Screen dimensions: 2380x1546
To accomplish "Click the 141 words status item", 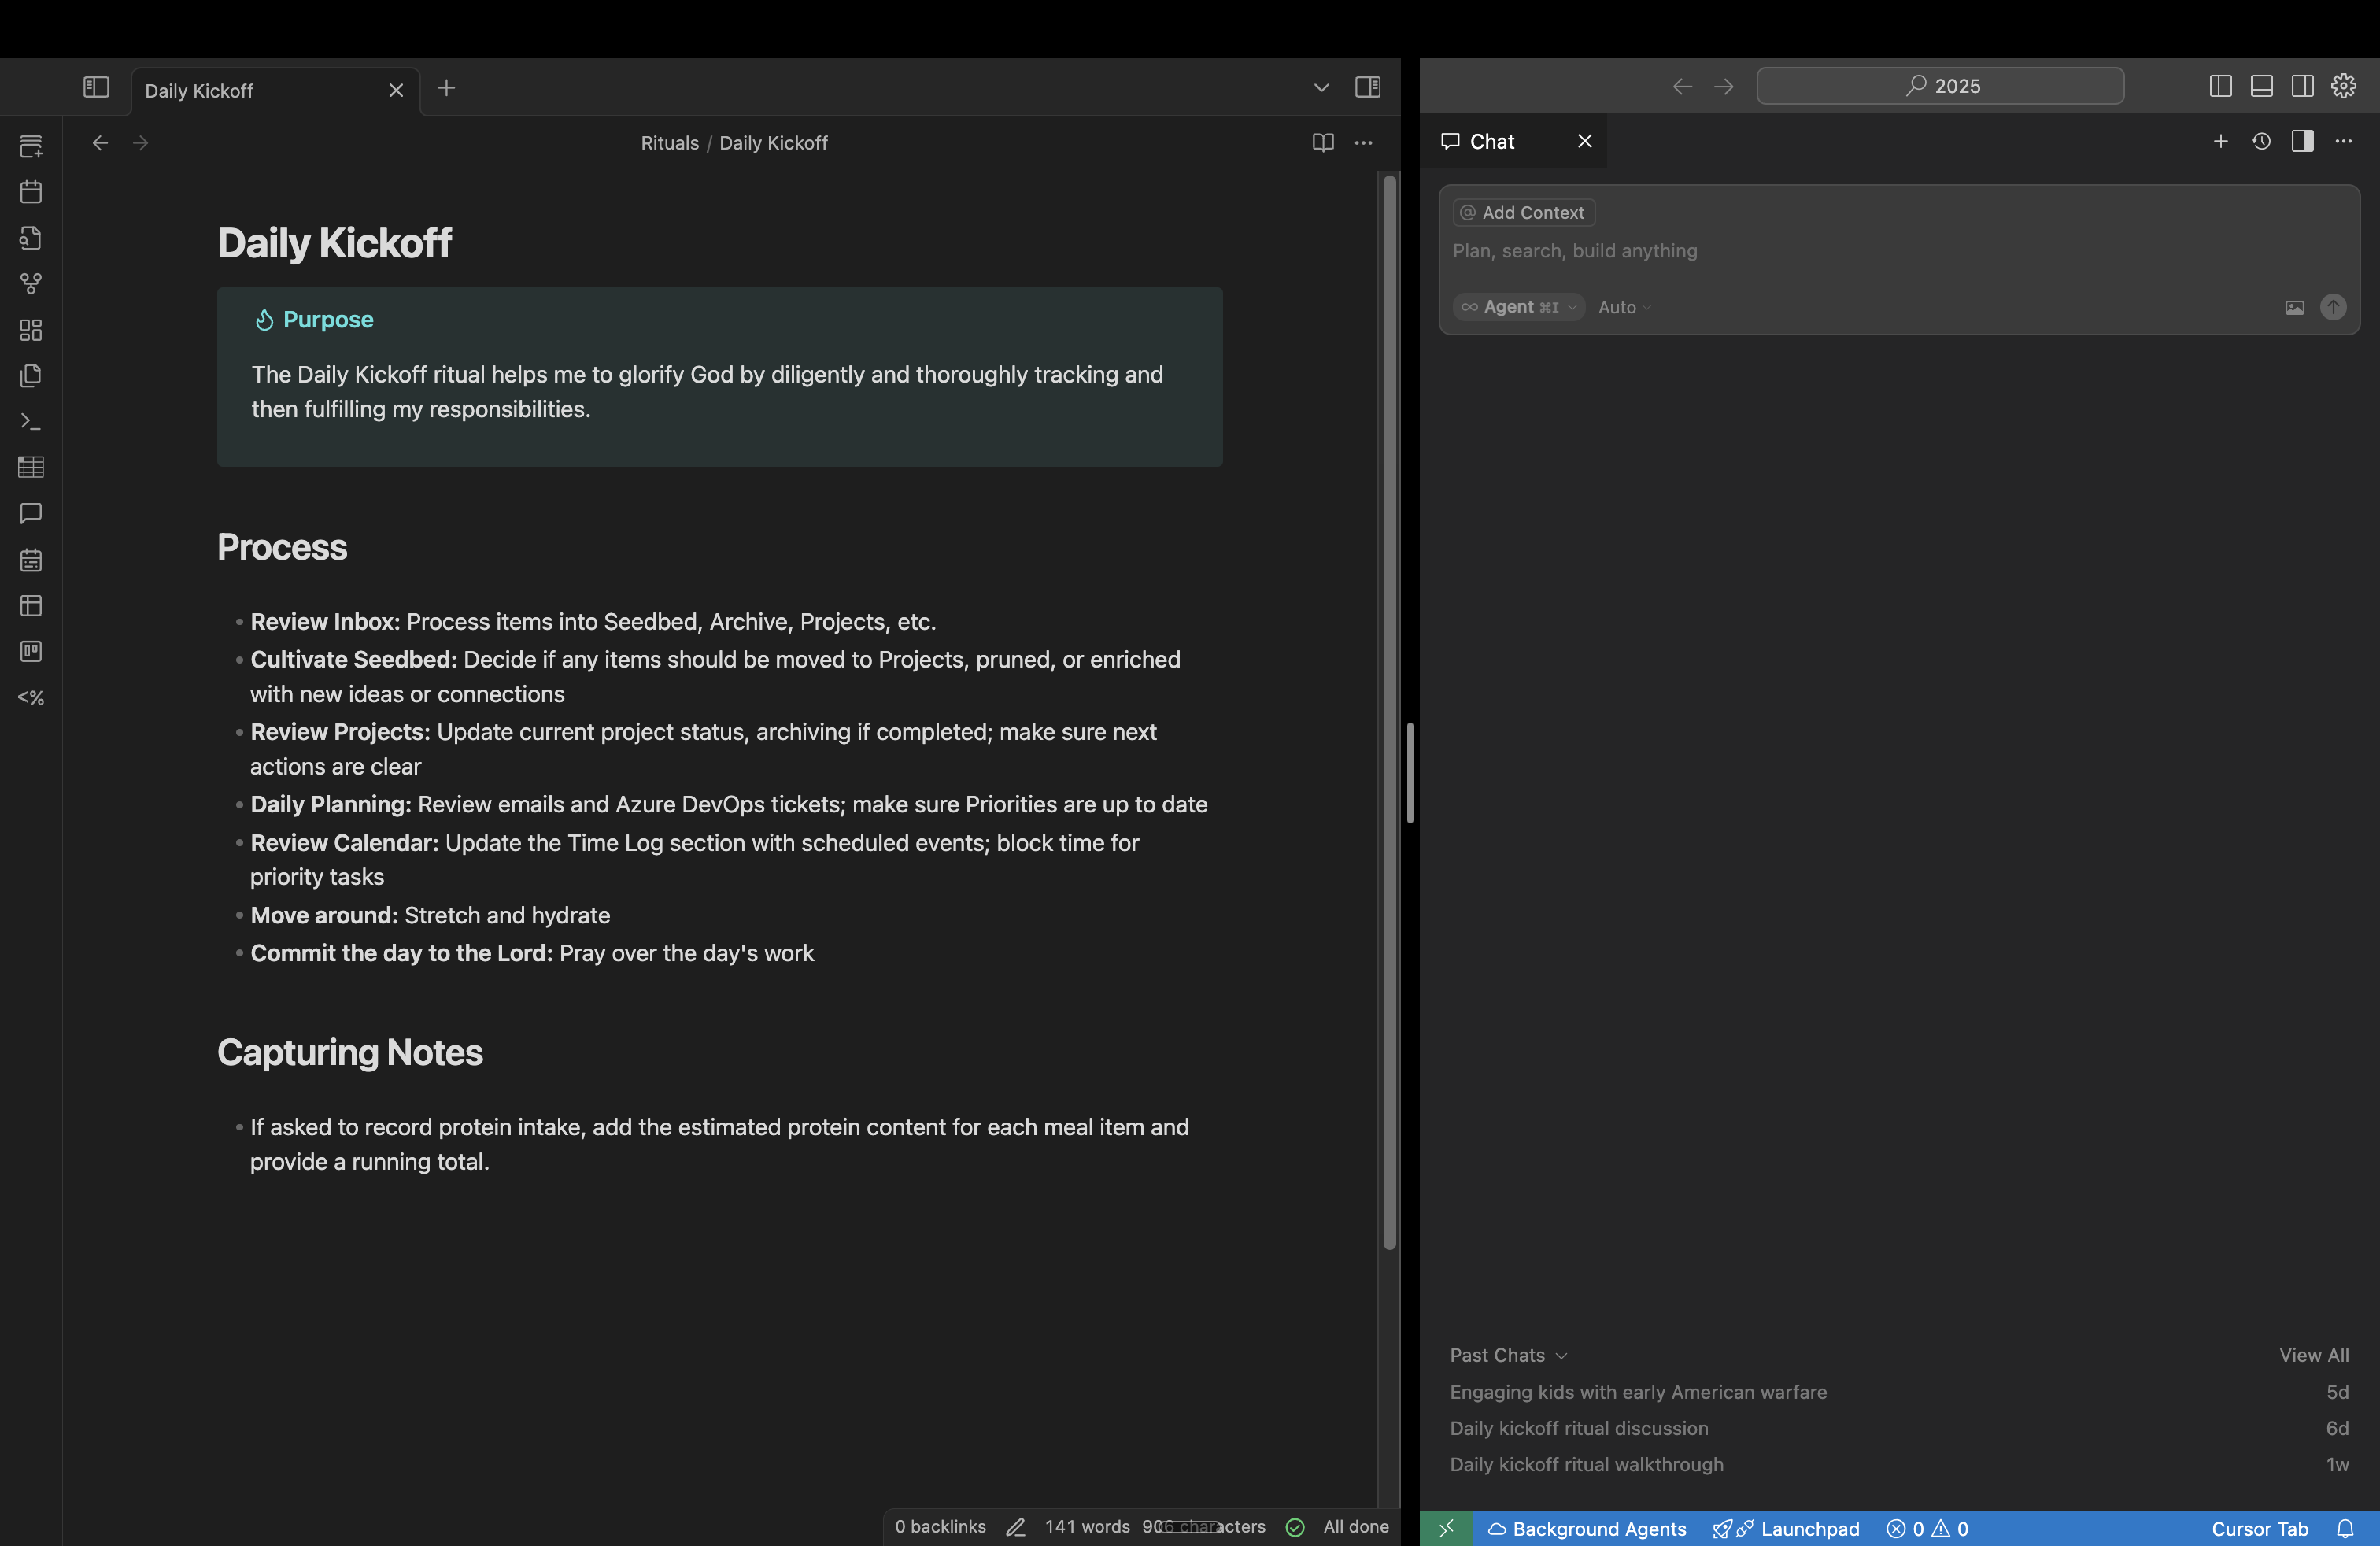I will (x=1087, y=1526).
